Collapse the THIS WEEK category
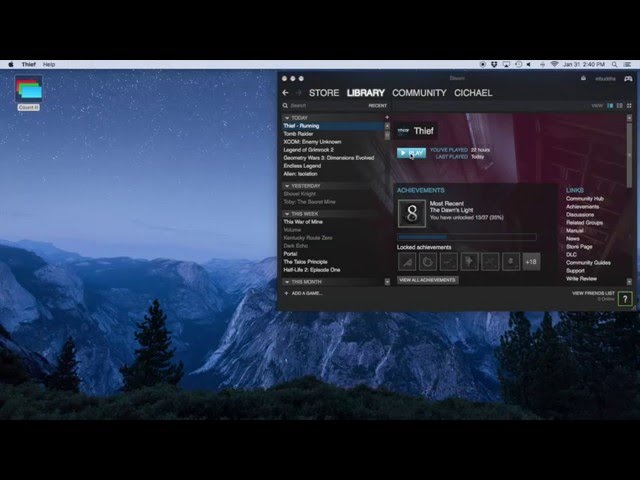Screen dimensions: 640x480 (x=287, y=214)
